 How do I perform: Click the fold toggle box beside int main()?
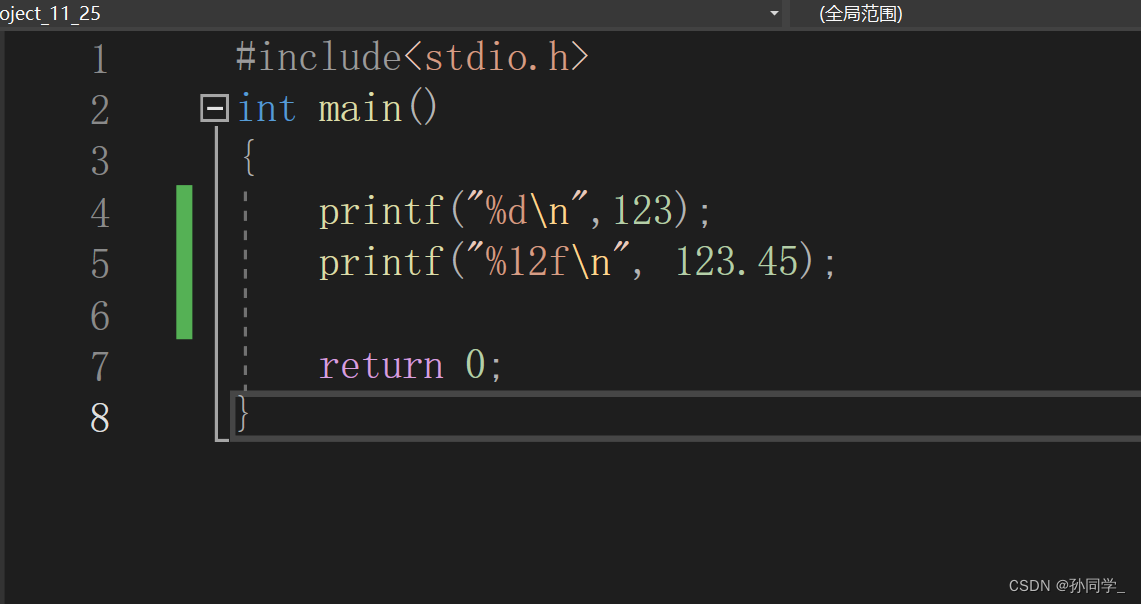[x=213, y=107]
